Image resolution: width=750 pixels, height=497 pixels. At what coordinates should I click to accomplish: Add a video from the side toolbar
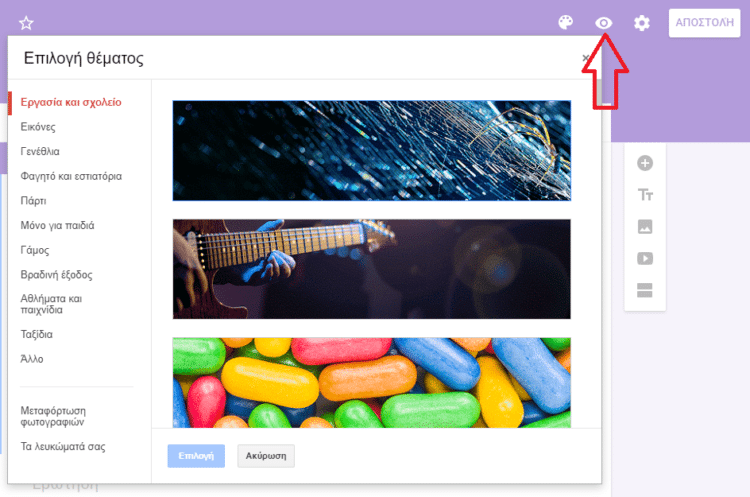645,259
